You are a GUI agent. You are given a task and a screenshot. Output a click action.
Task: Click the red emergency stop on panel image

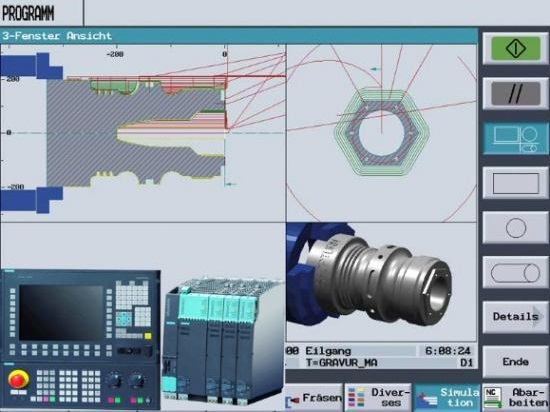pyautogui.click(x=18, y=380)
